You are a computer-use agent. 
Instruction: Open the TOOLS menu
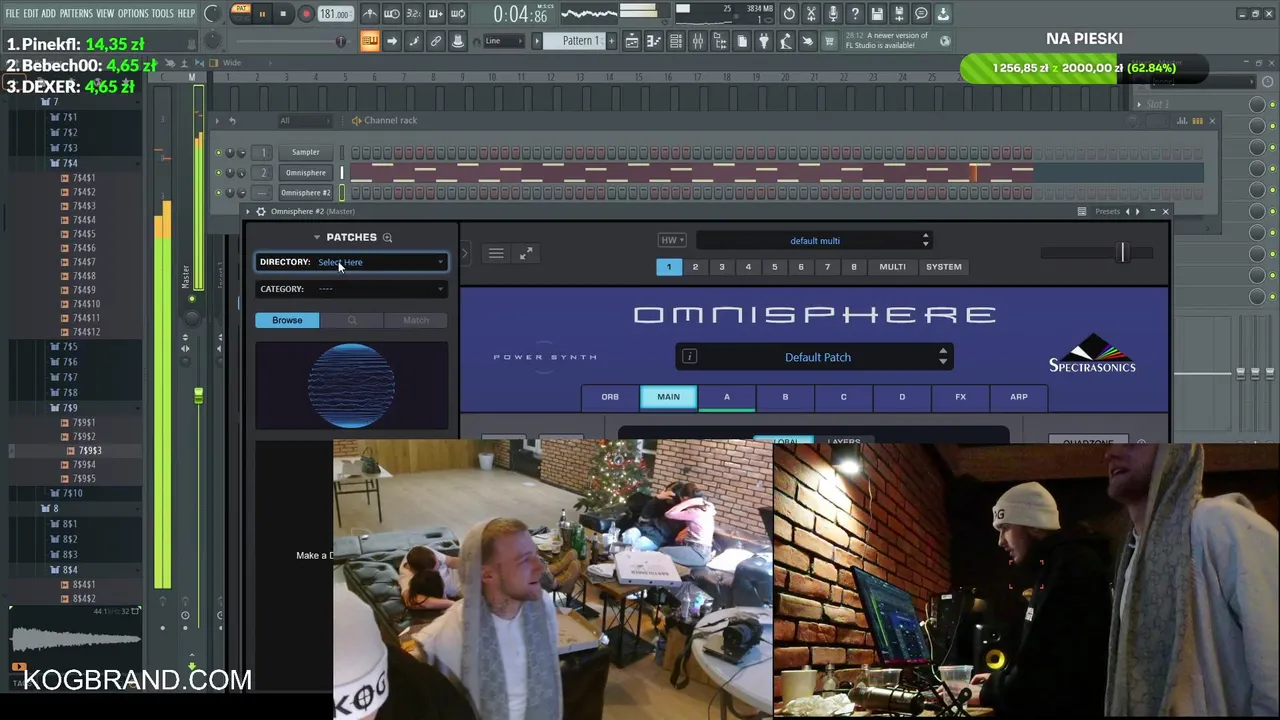point(162,13)
